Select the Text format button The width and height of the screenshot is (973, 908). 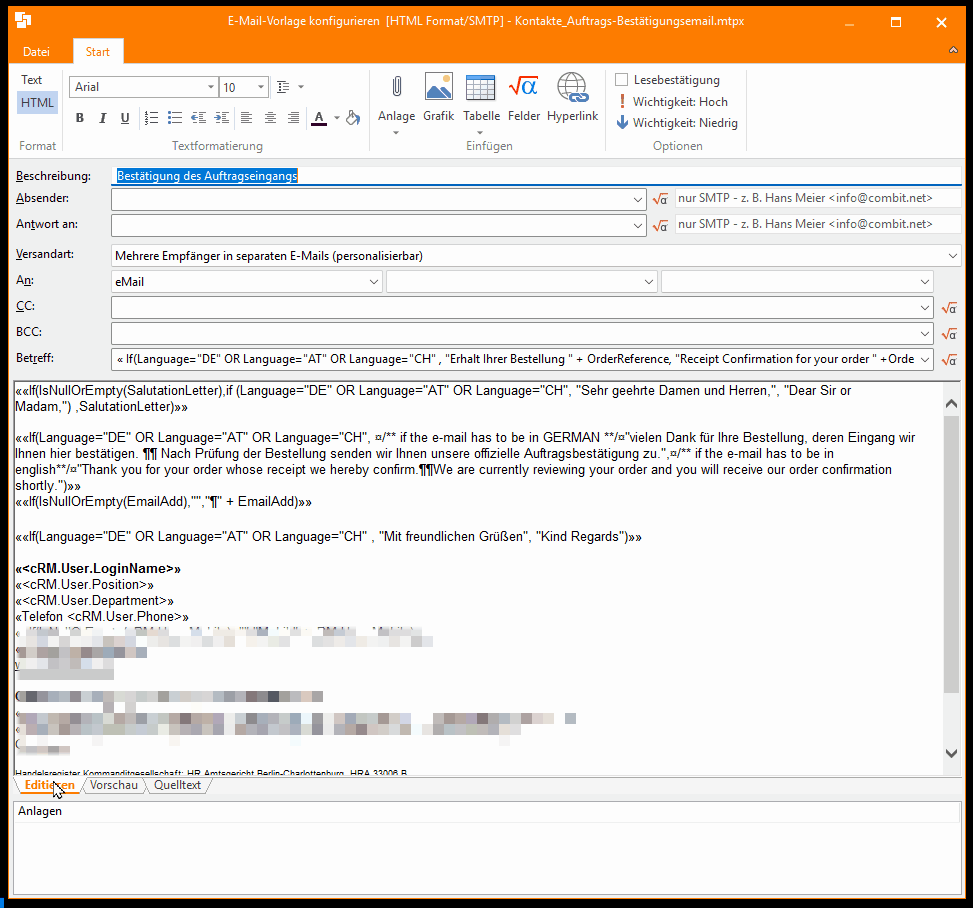pos(32,80)
